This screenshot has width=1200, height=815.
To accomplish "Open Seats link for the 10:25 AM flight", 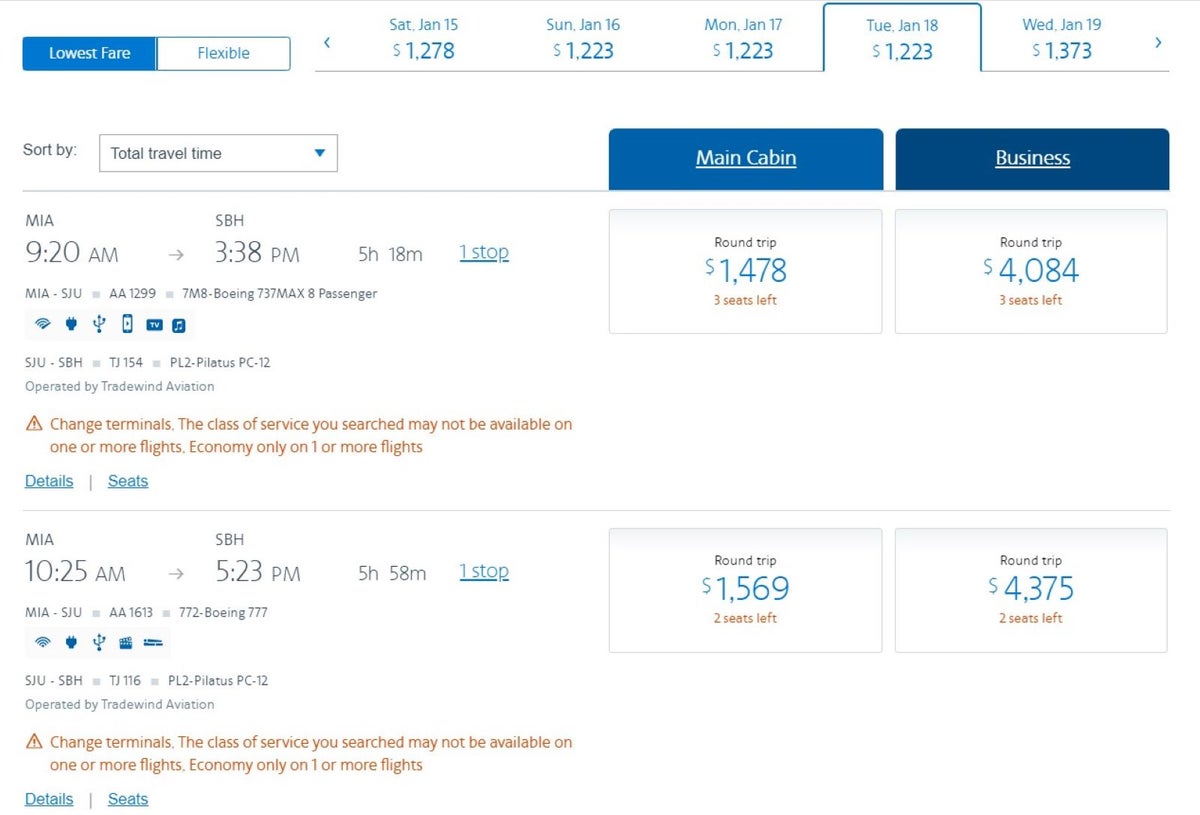I will (128, 799).
